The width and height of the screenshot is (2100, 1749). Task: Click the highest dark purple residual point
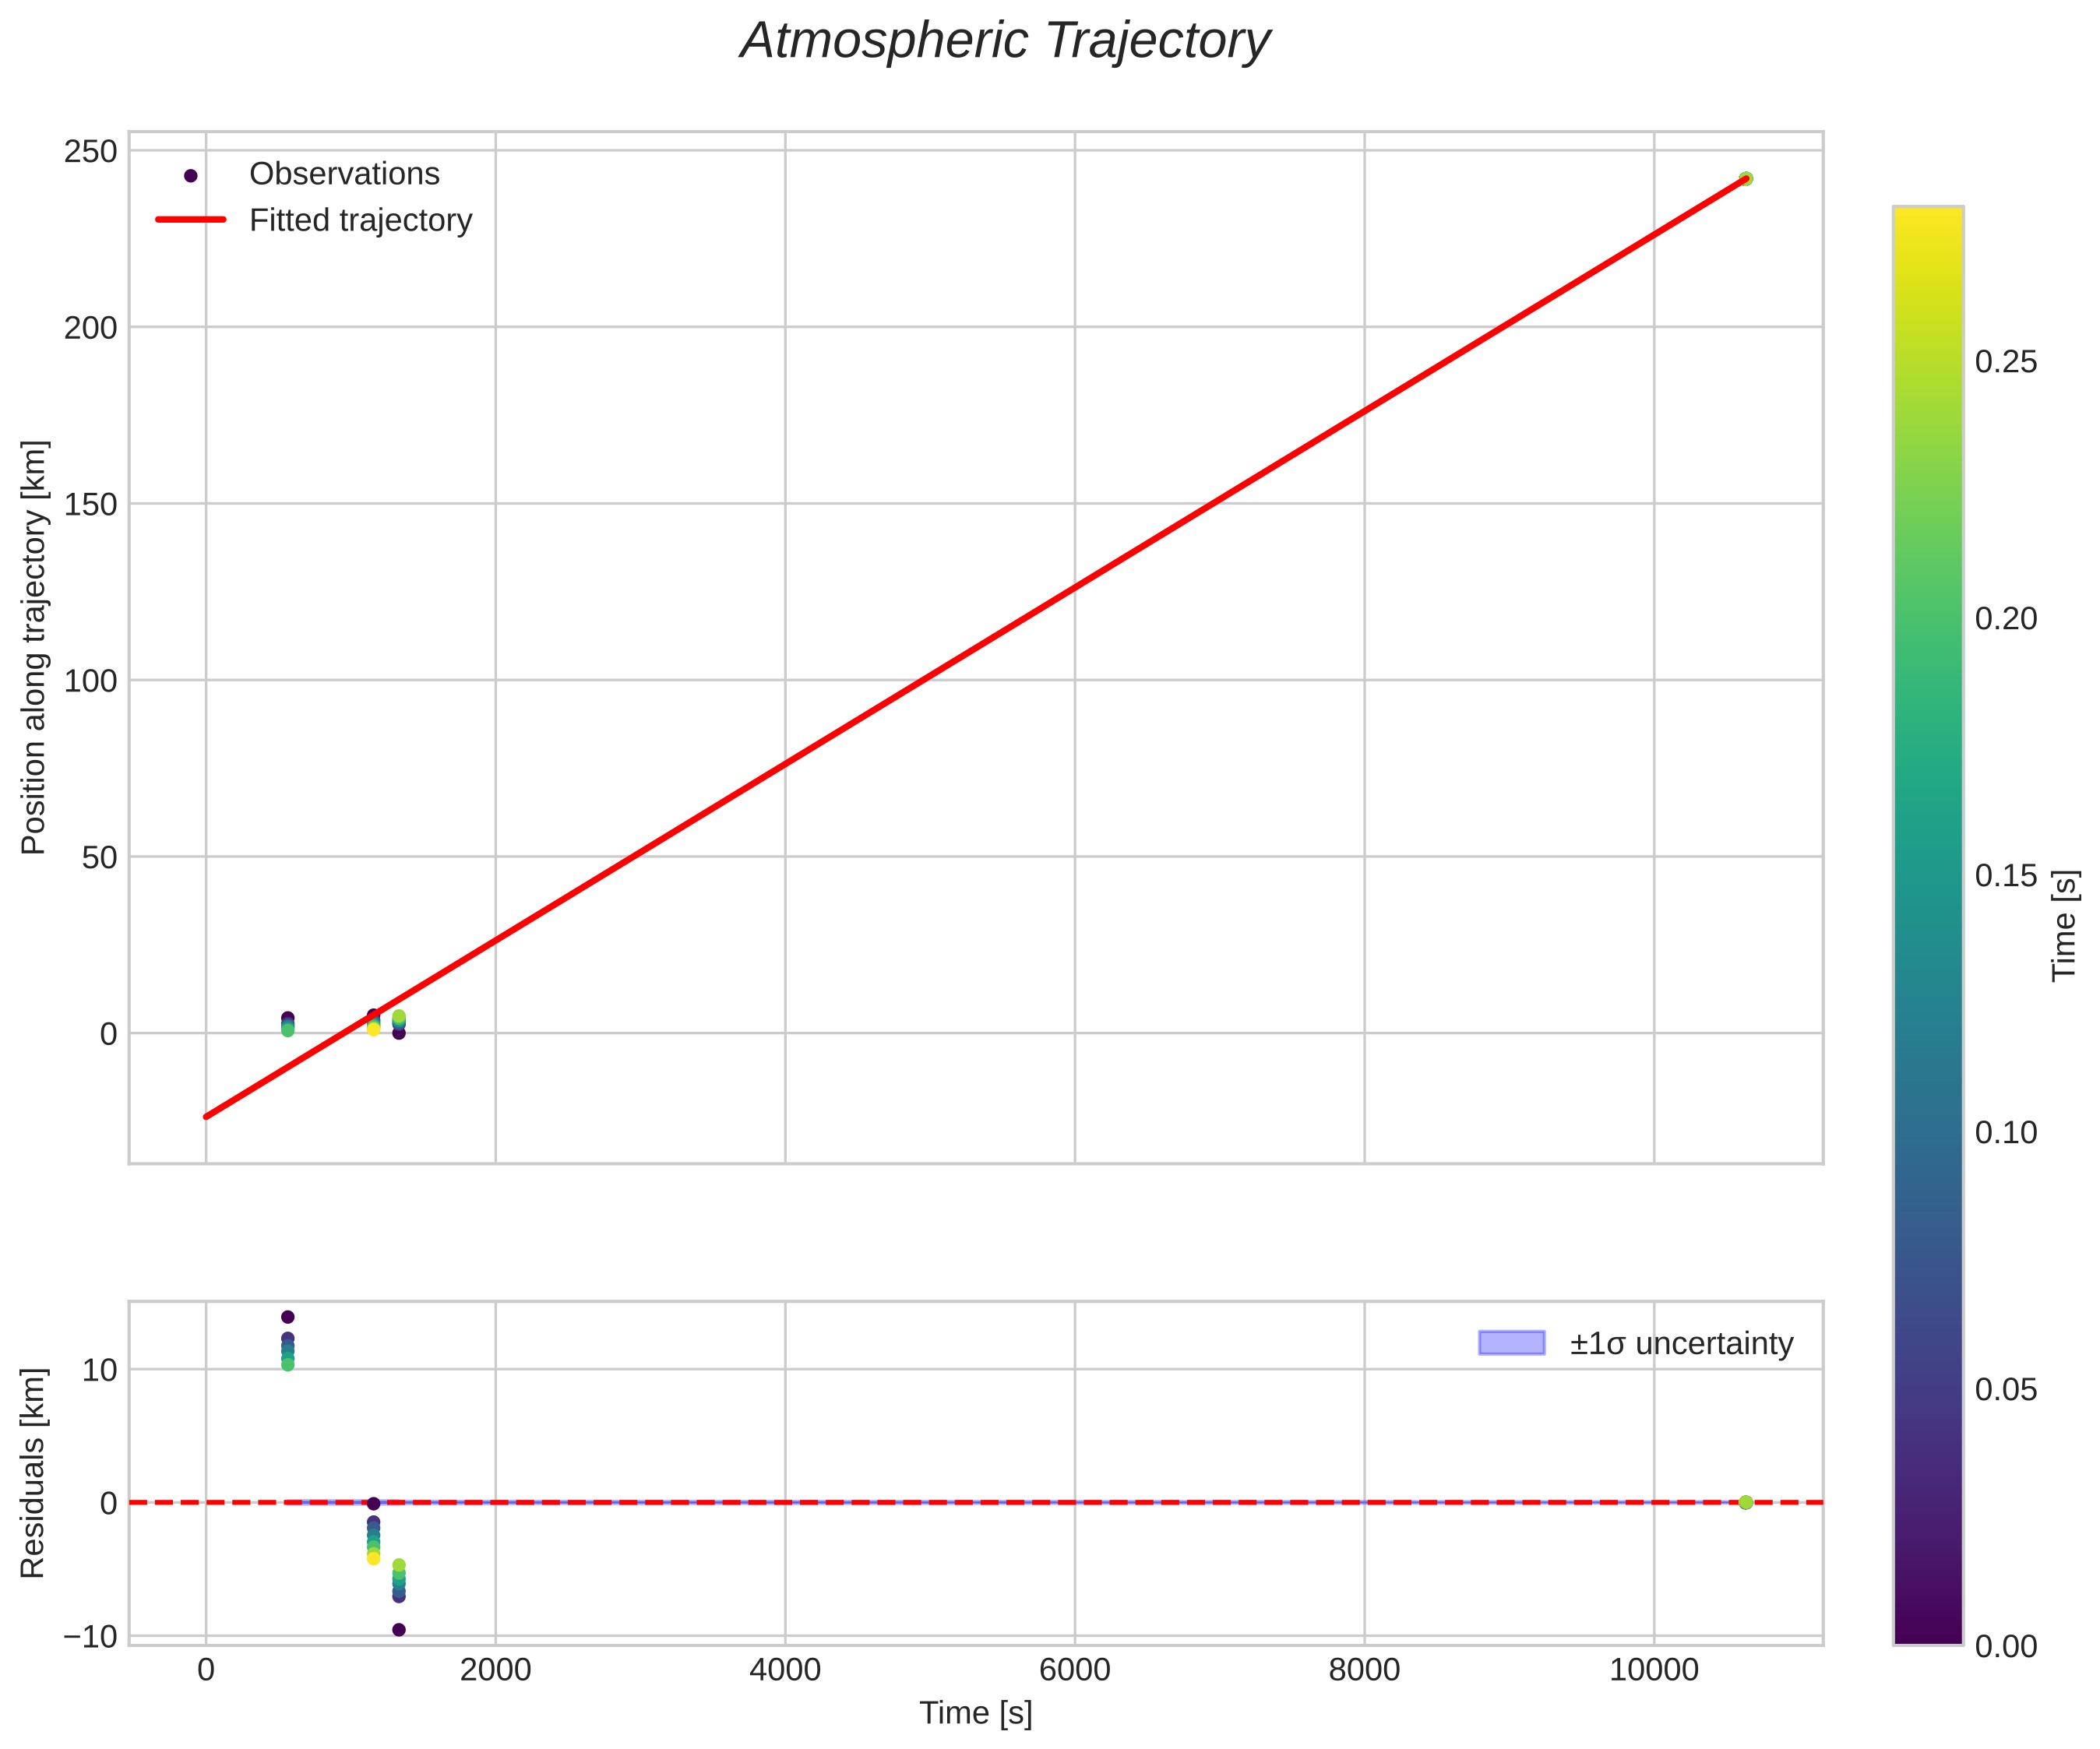tap(288, 1317)
